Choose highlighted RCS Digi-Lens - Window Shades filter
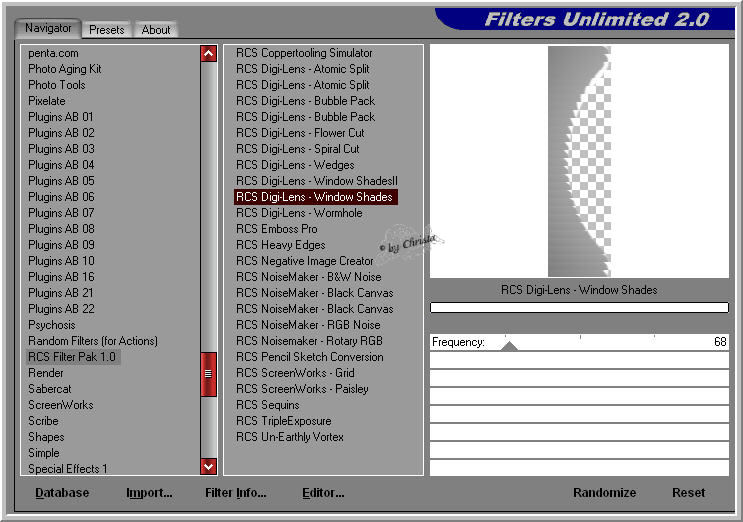Image resolution: width=743 pixels, height=522 pixels. [316, 197]
